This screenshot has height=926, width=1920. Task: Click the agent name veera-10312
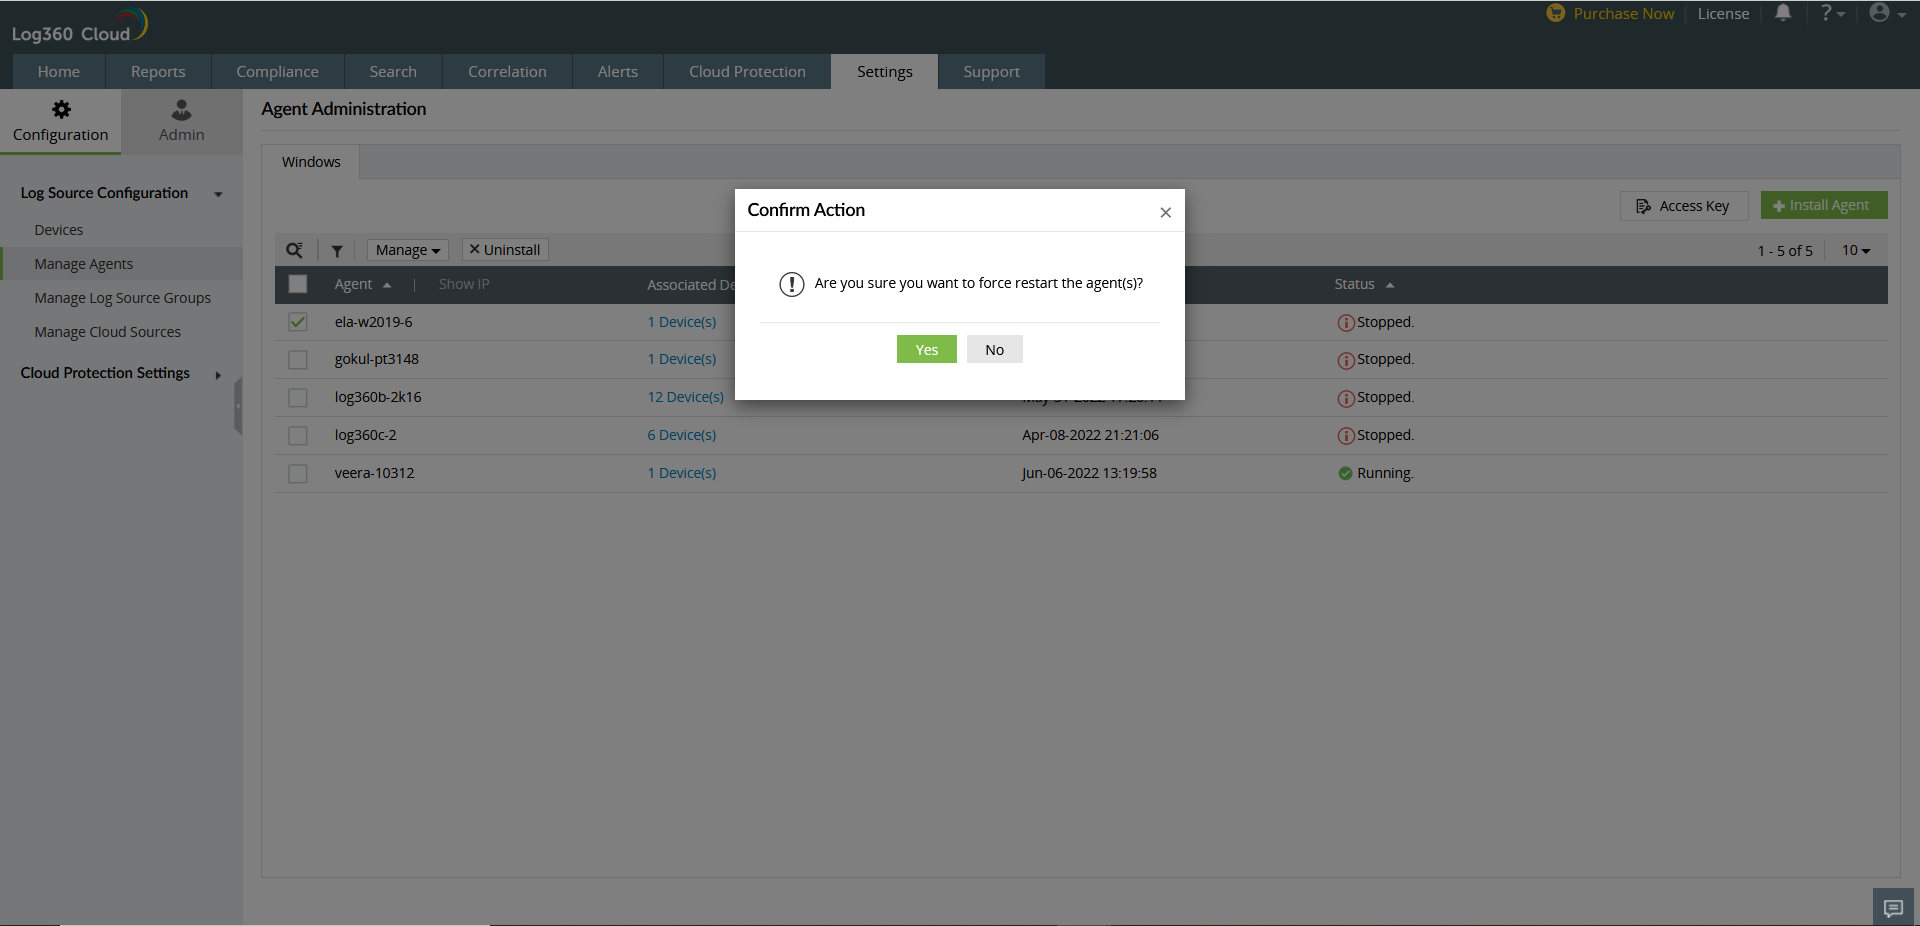pyautogui.click(x=374, y=473)
